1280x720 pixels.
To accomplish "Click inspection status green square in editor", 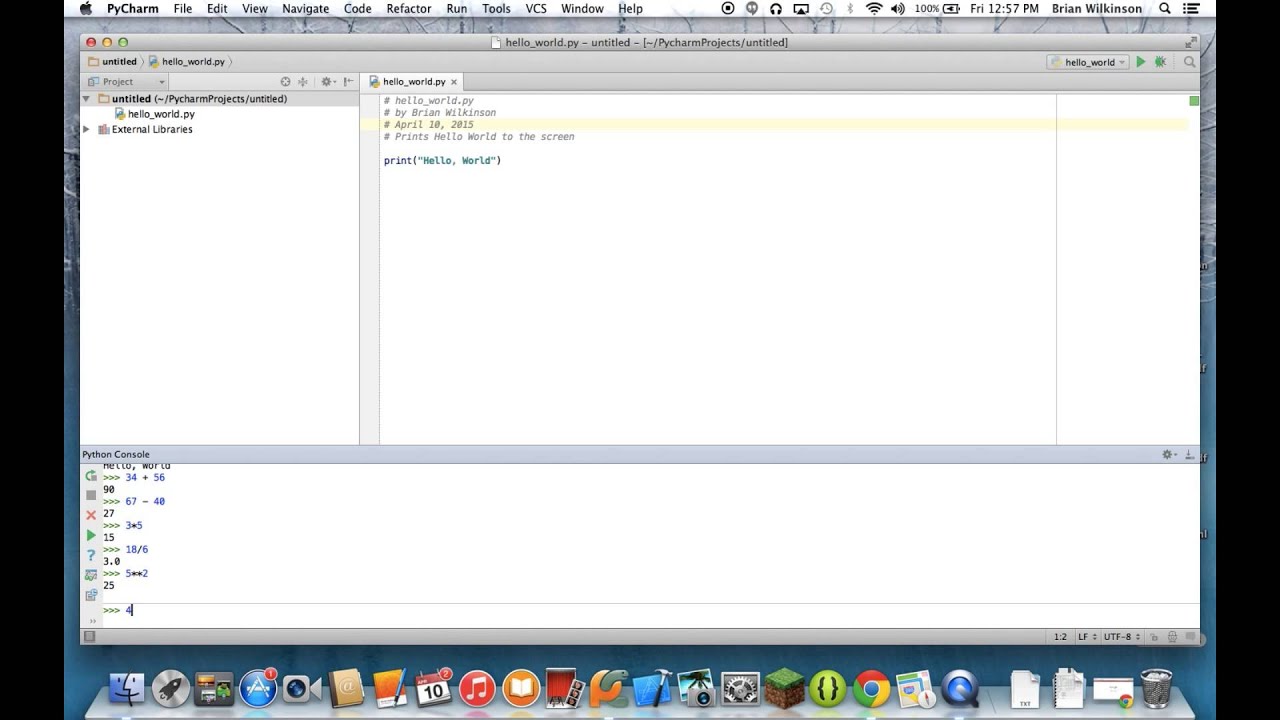I will (x=1194, y=101).
